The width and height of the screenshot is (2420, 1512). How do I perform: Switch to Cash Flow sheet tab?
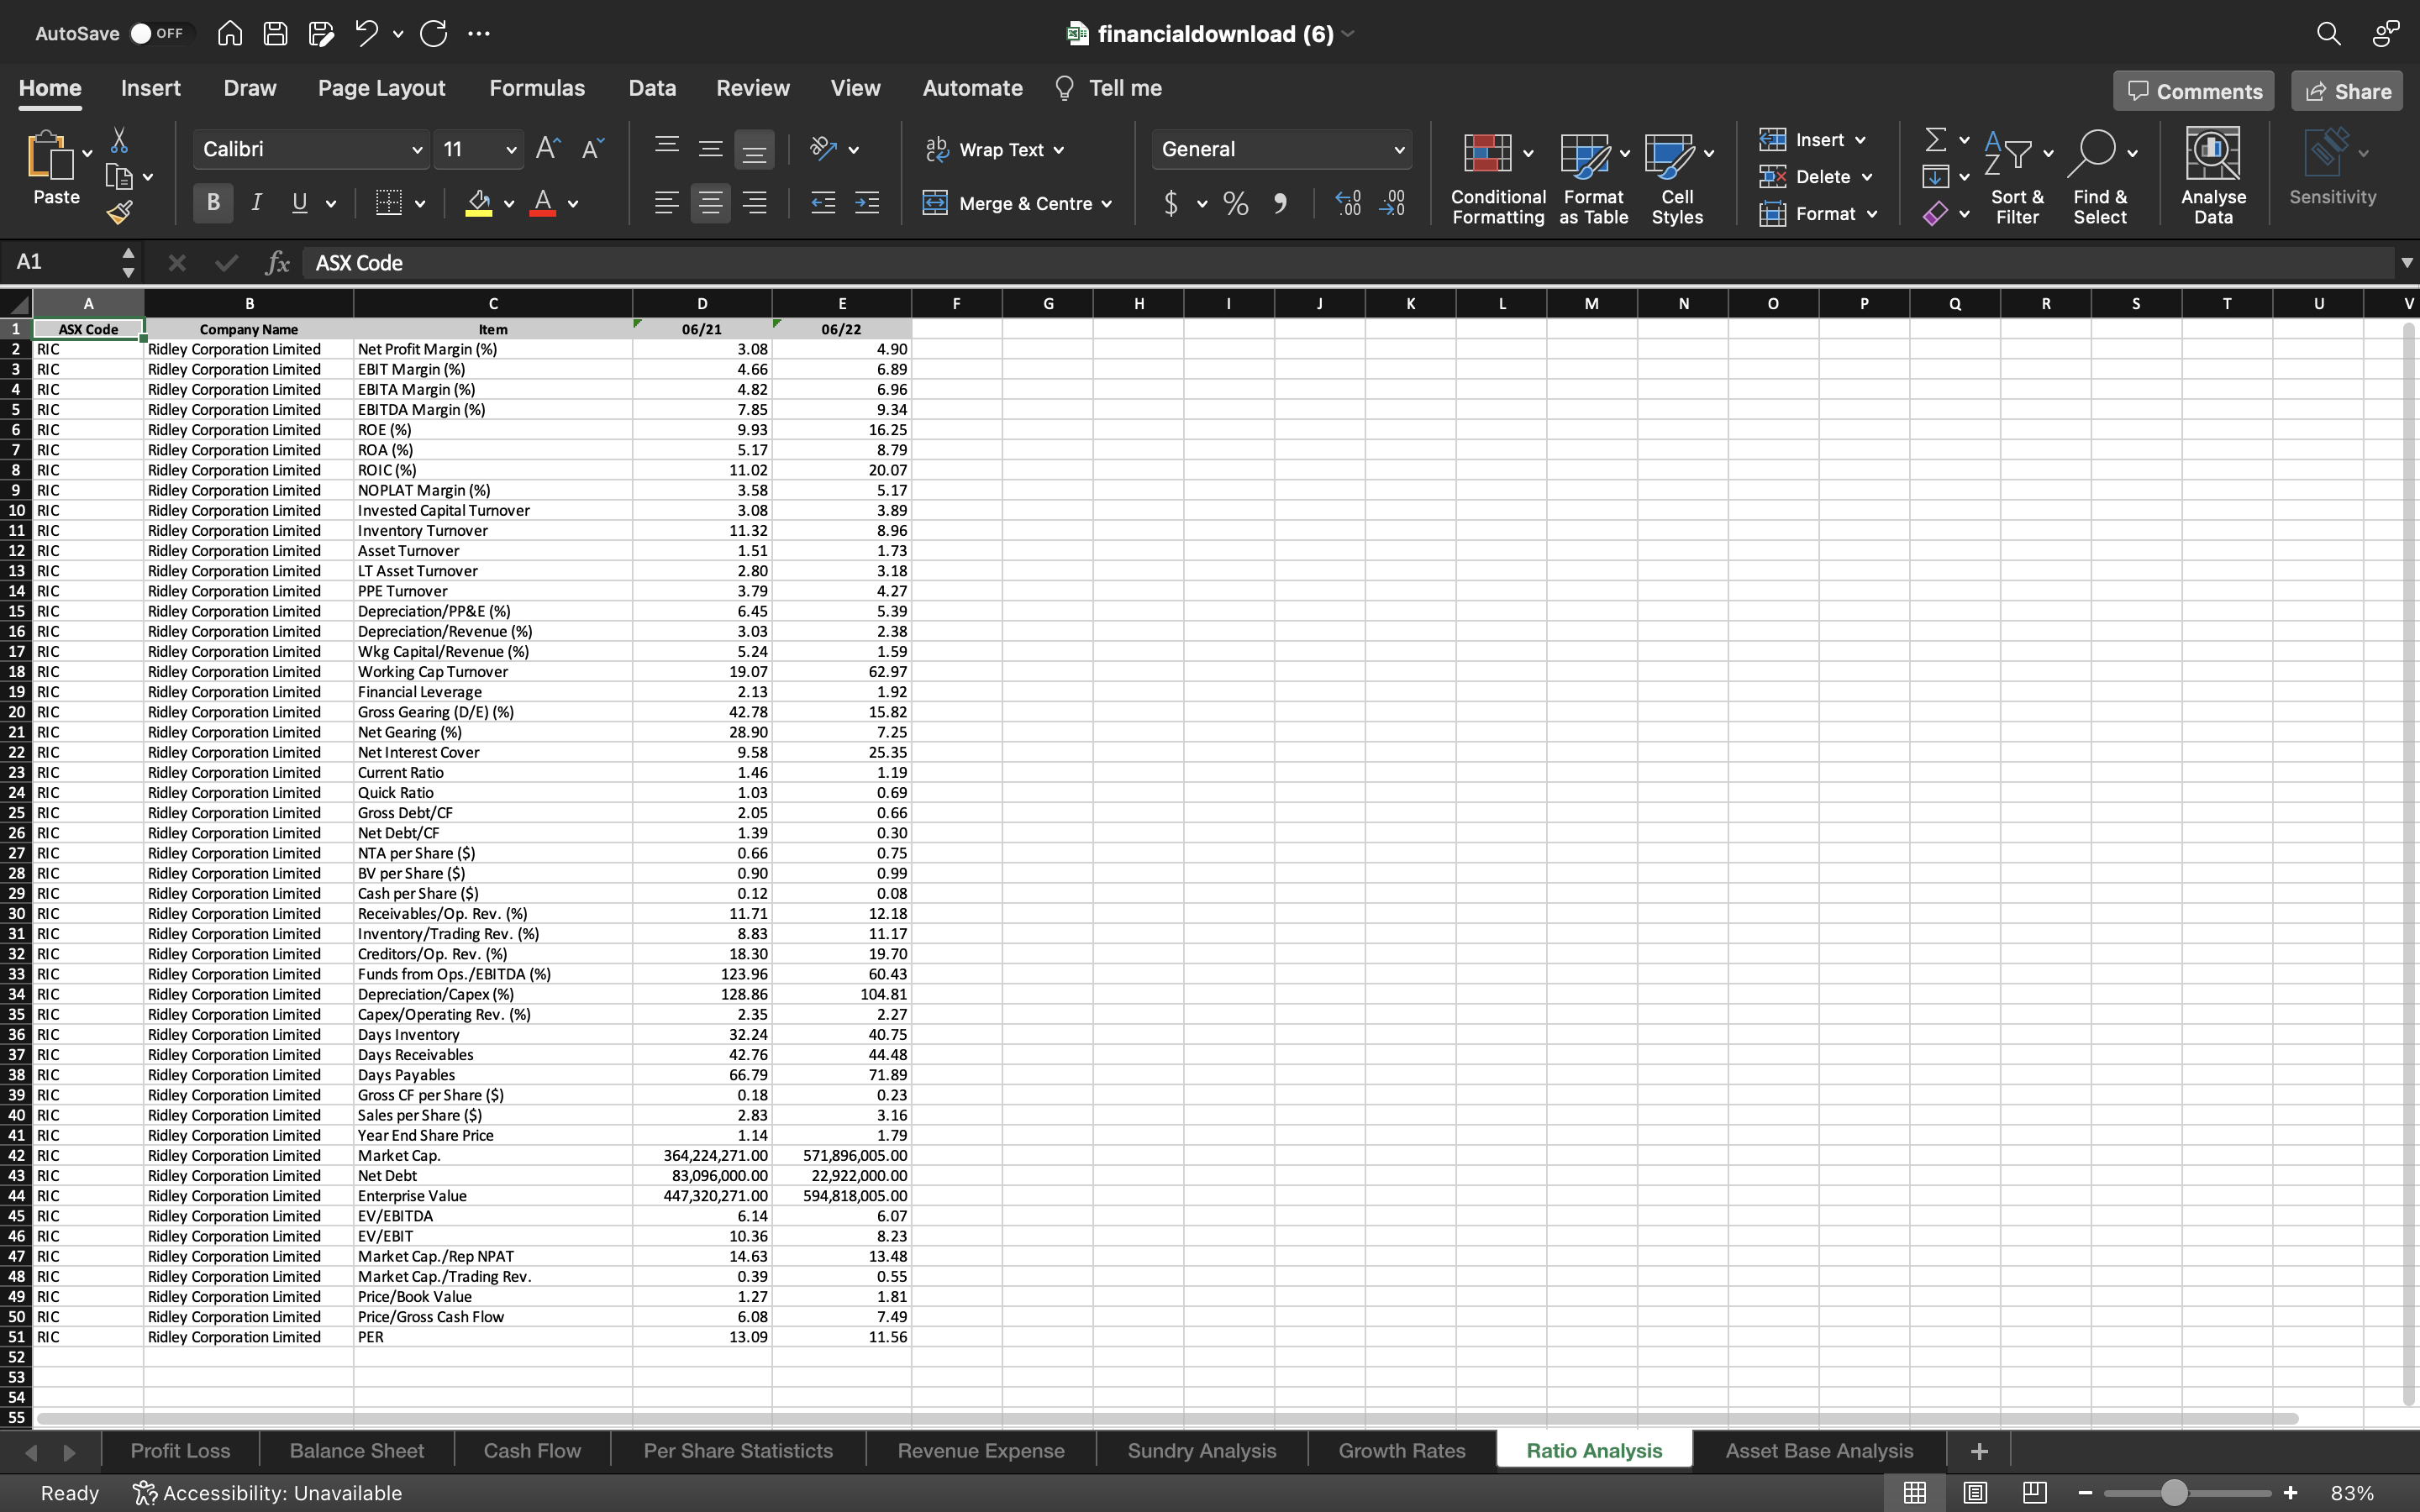pos(532,1450)
